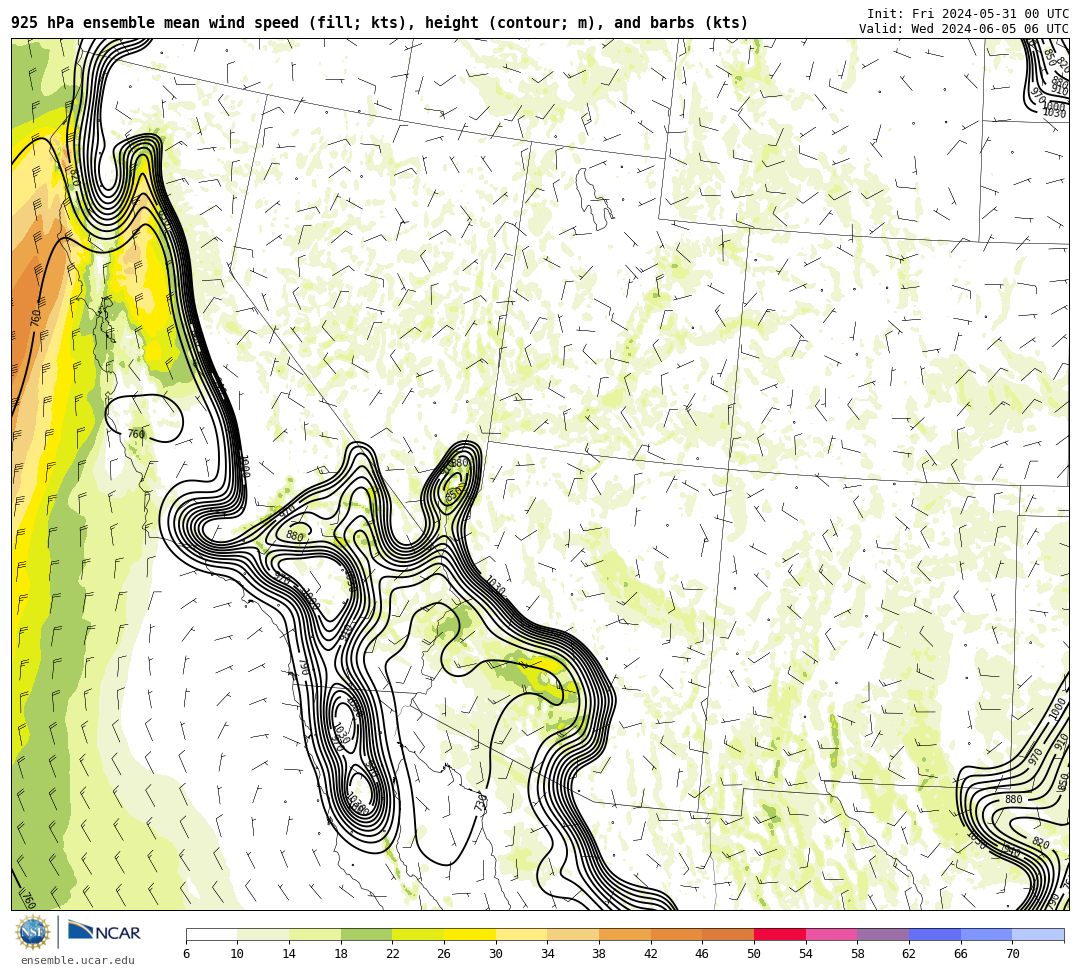Pick the red 50–54 kts color swatch
This screenshot has width=1080, height=973.
tap(780, 934)
